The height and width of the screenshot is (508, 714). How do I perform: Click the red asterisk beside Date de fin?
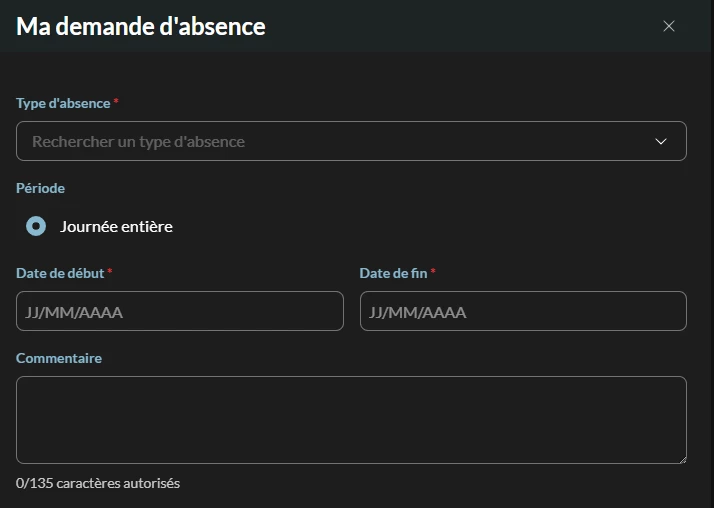click(433, 272)
